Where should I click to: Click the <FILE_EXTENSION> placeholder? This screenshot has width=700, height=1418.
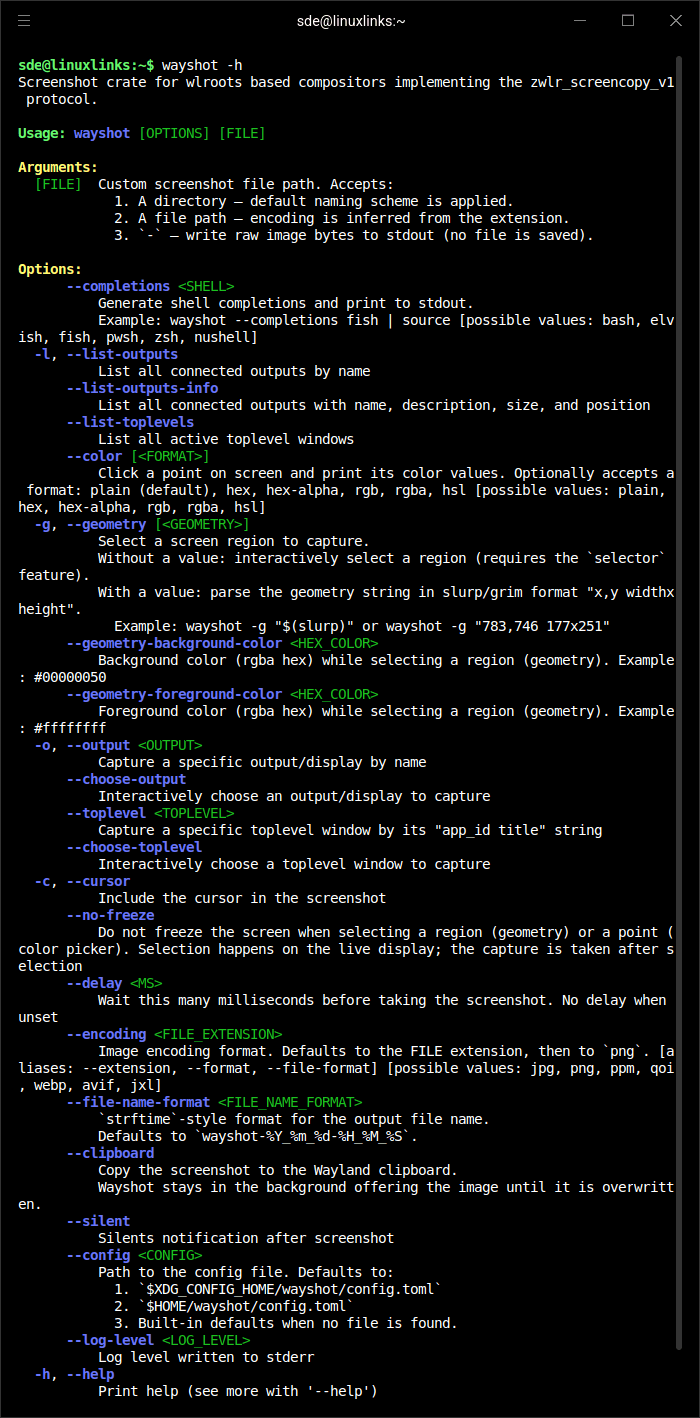(x=218, y=1034)
